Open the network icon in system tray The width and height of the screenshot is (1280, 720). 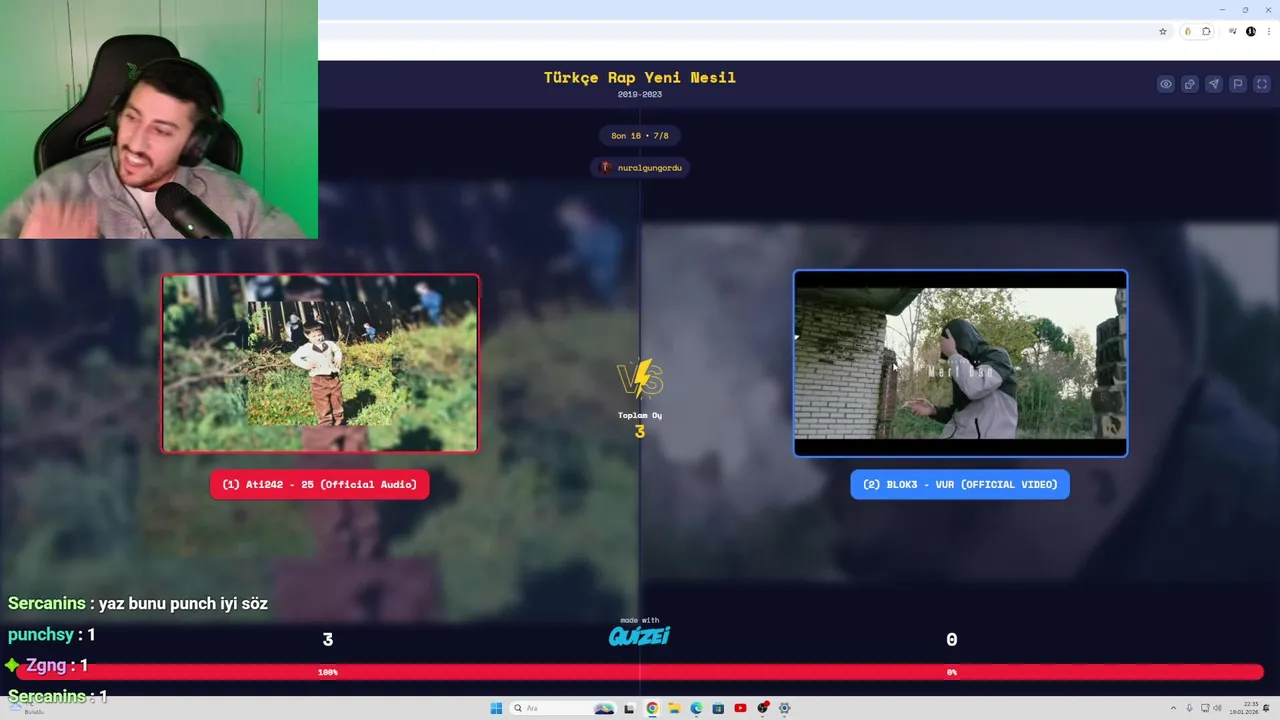pyautogui.click(x=1204, y=708)
